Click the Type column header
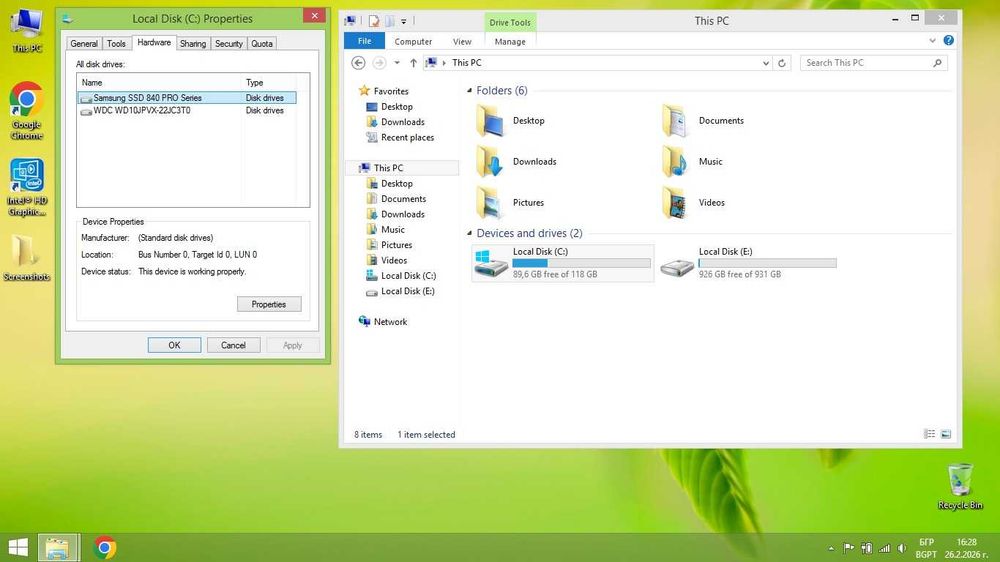Viewport: 1000px width, 562px height. 269,82
